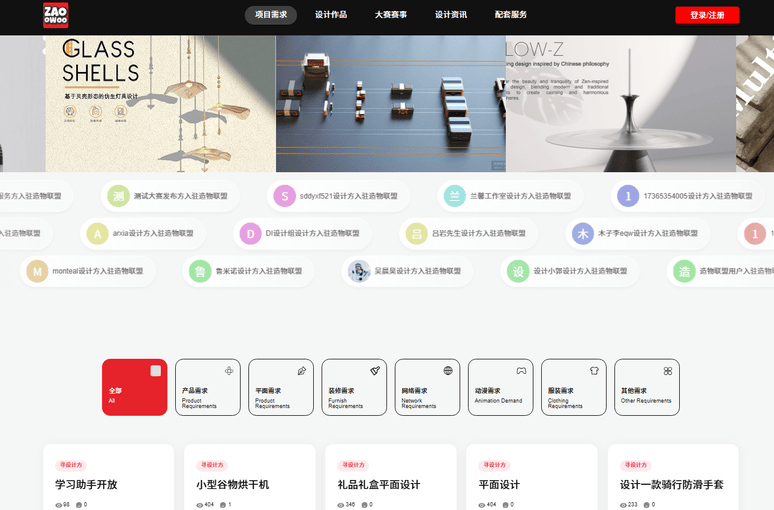Select the 动漫需求 Animation Demand gamepad icon
The height and width of the screenshot is (510, 774).
pos(521,371)
